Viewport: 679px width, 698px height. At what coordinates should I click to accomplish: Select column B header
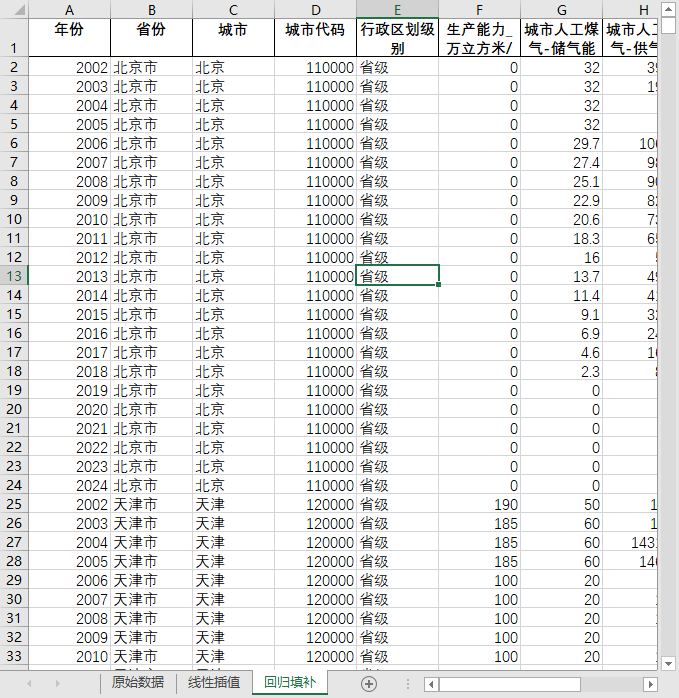coord(151,10)
